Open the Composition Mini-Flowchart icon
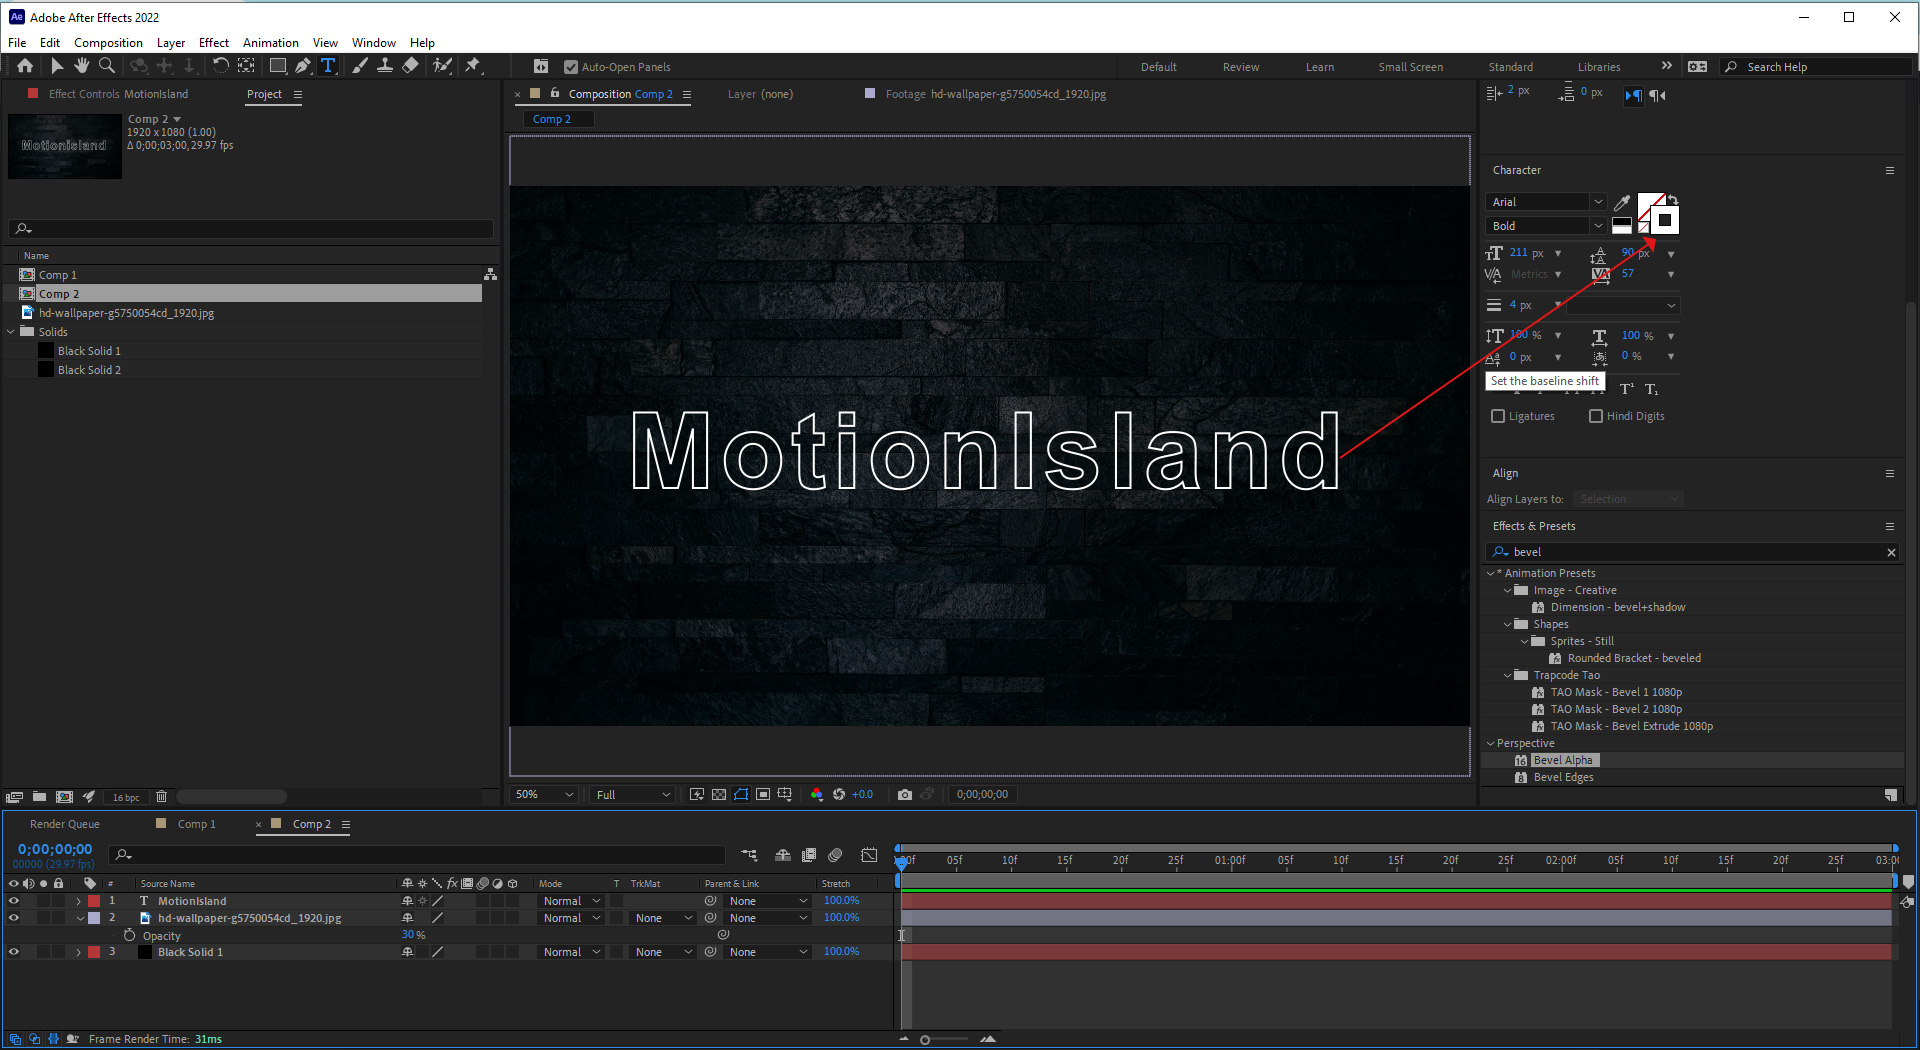This screenshot has width=1920, height=1050. [749, 855]
